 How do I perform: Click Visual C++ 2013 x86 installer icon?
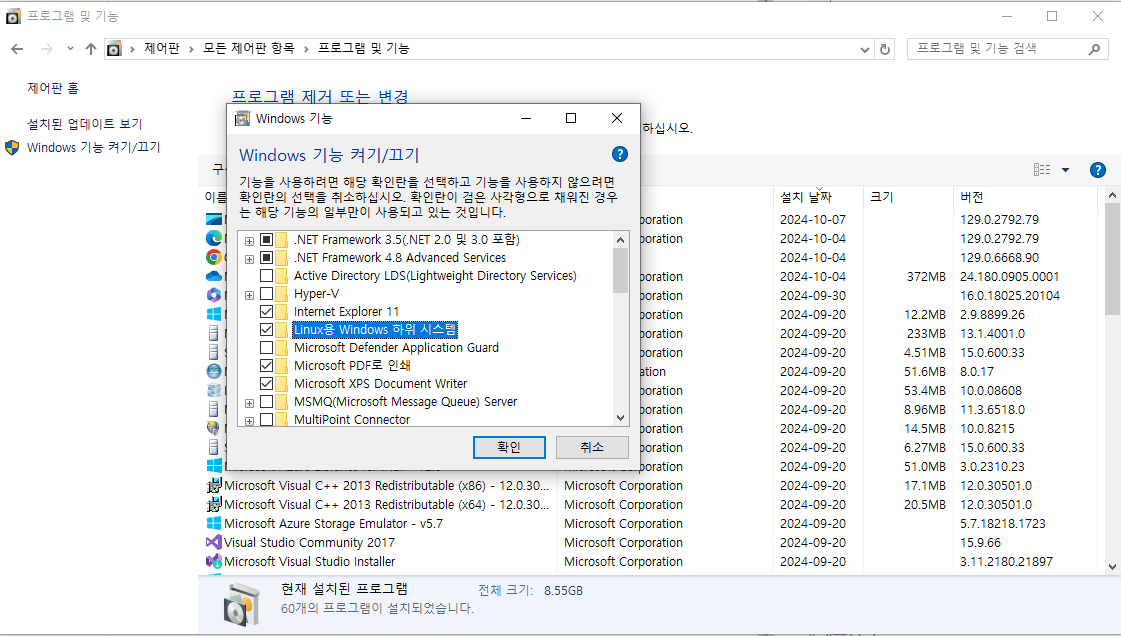213,485
